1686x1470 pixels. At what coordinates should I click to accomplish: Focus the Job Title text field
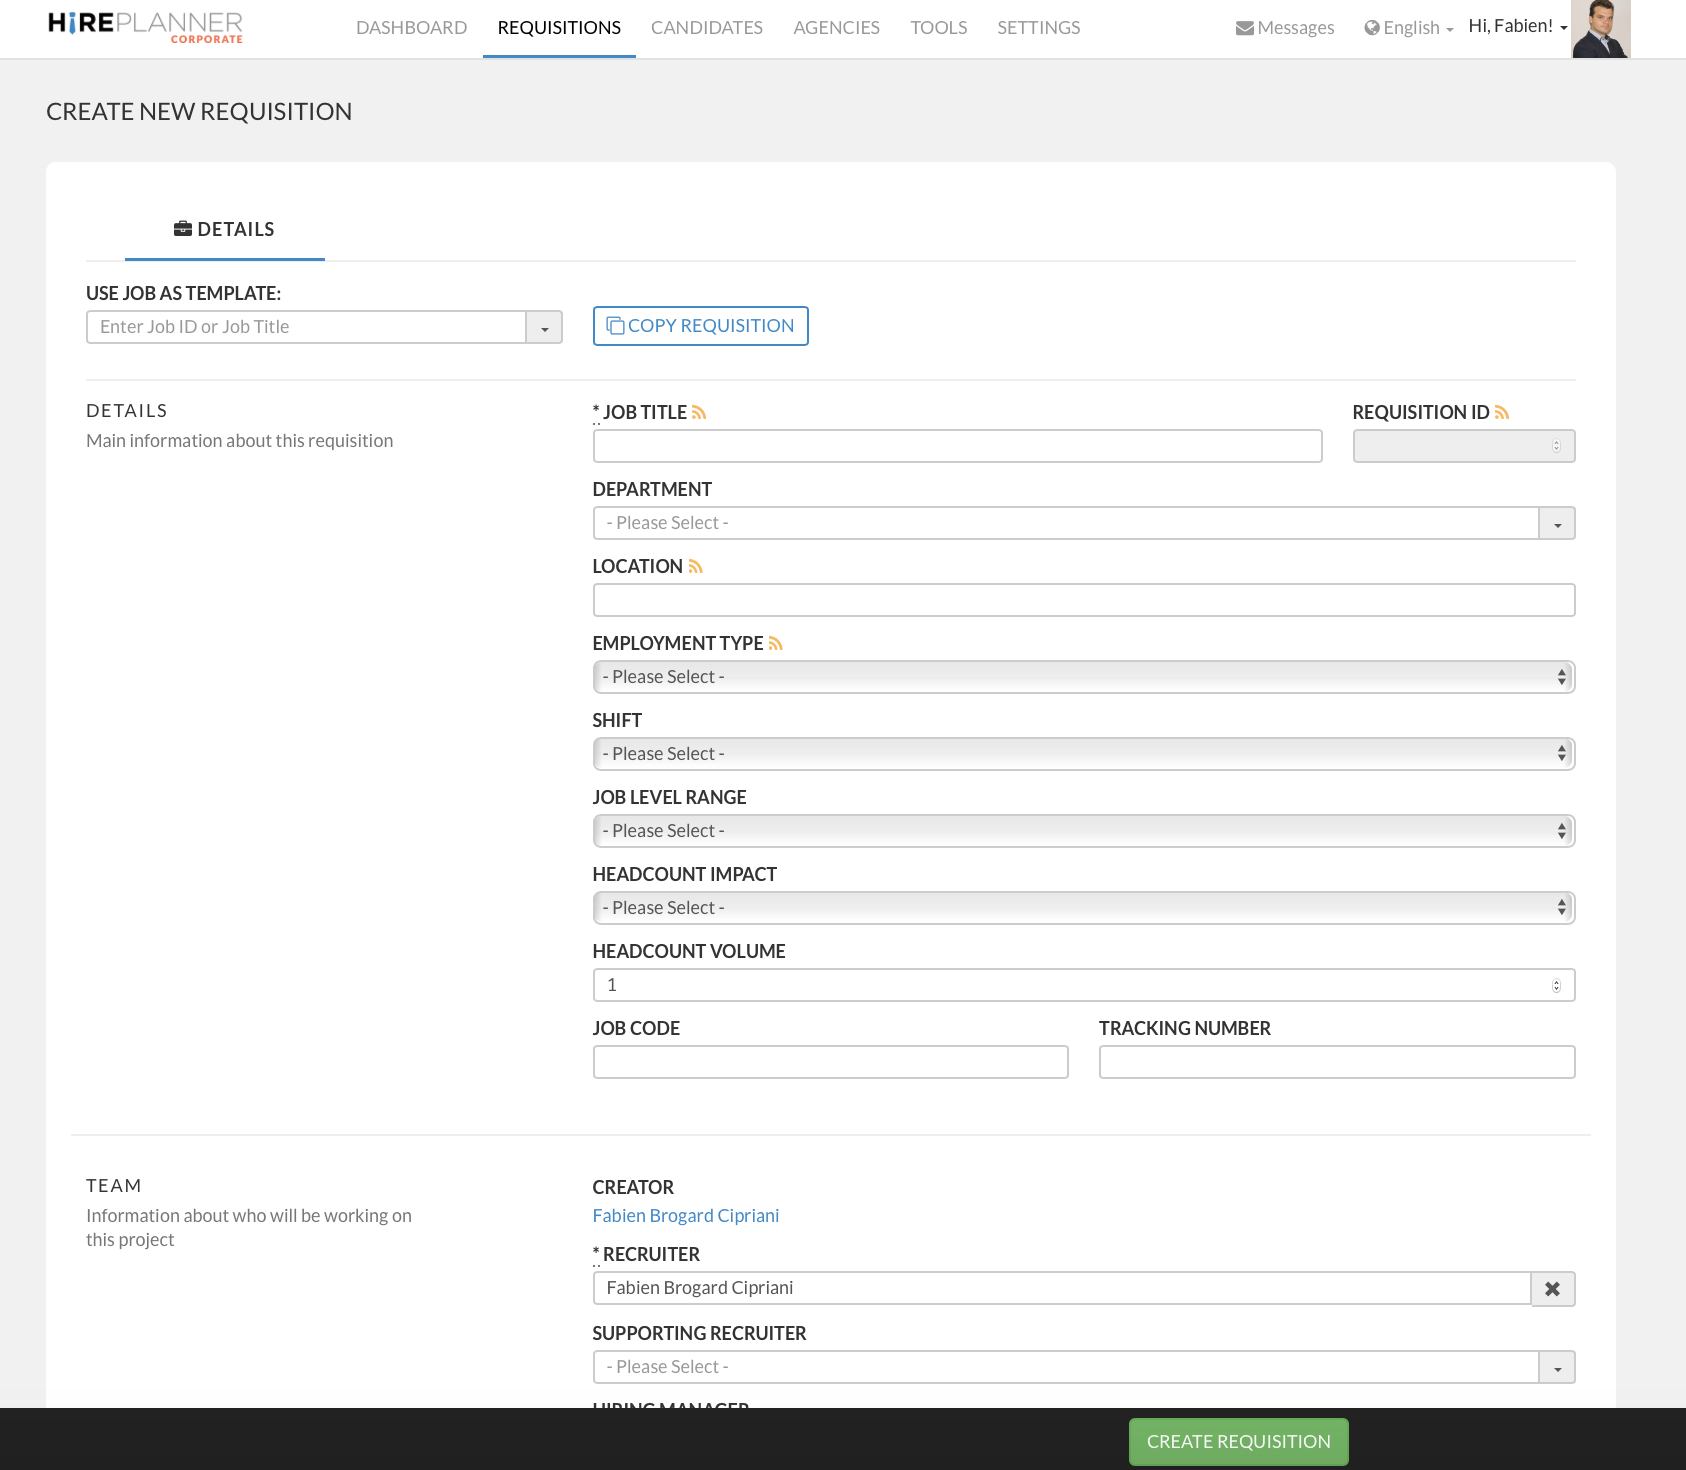click(957, 446)
